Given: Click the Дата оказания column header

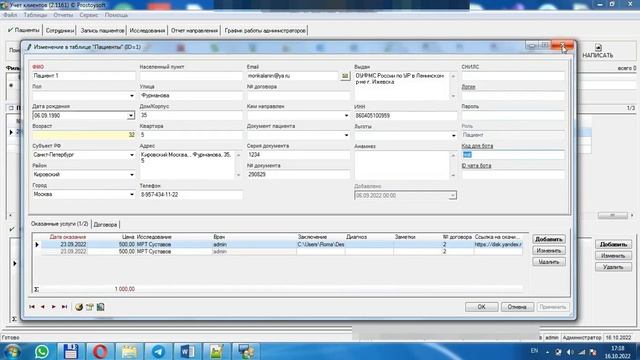Looking at the screenshot, I should [68, 237].
